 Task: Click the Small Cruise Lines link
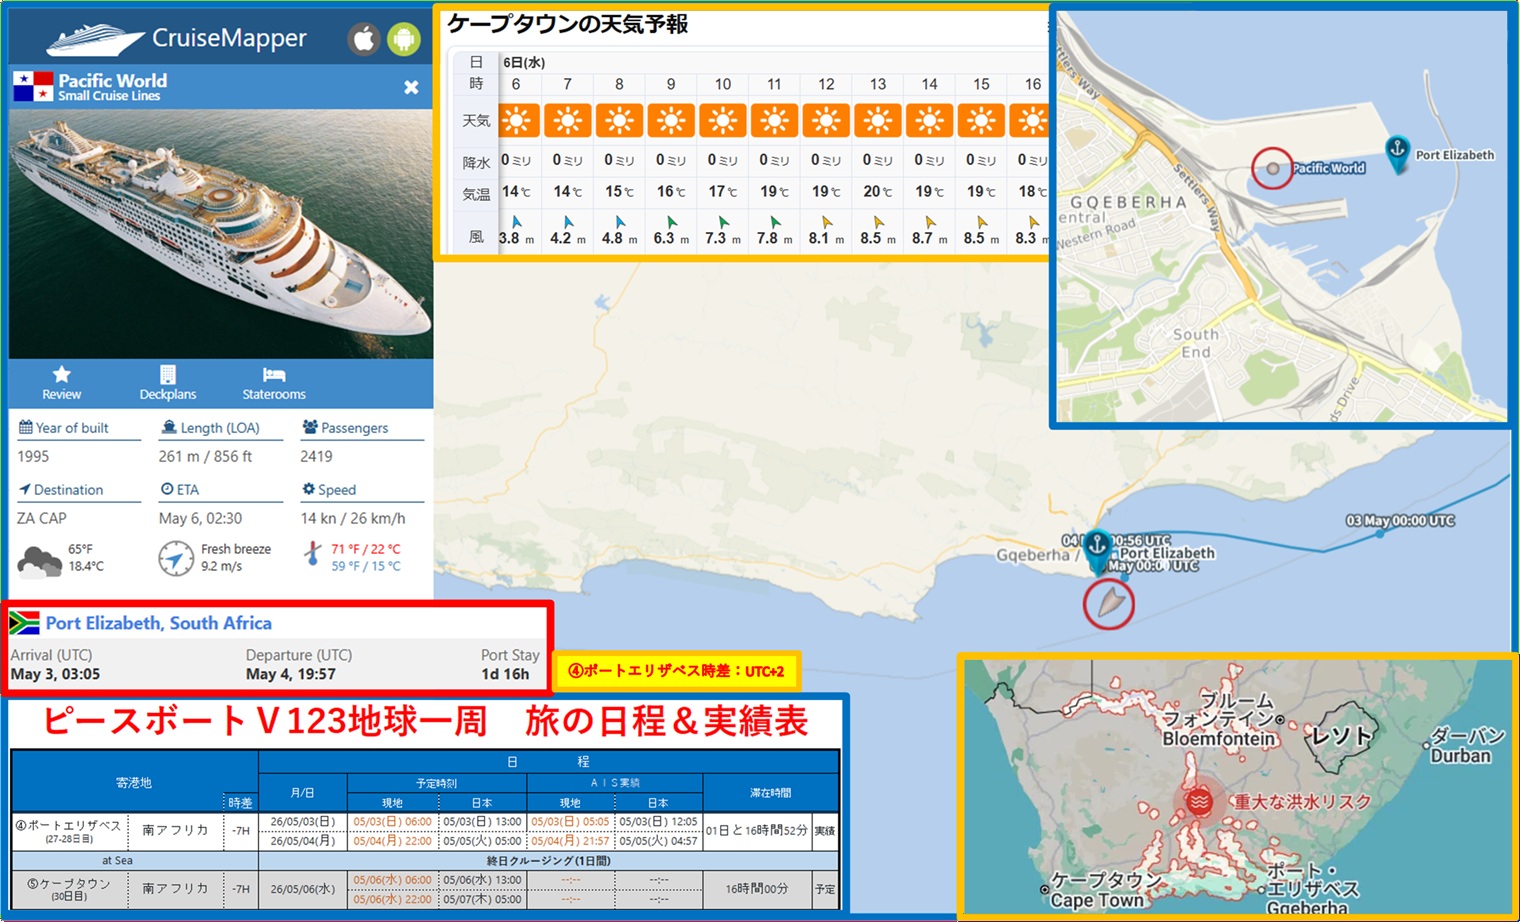pos(109,96)
